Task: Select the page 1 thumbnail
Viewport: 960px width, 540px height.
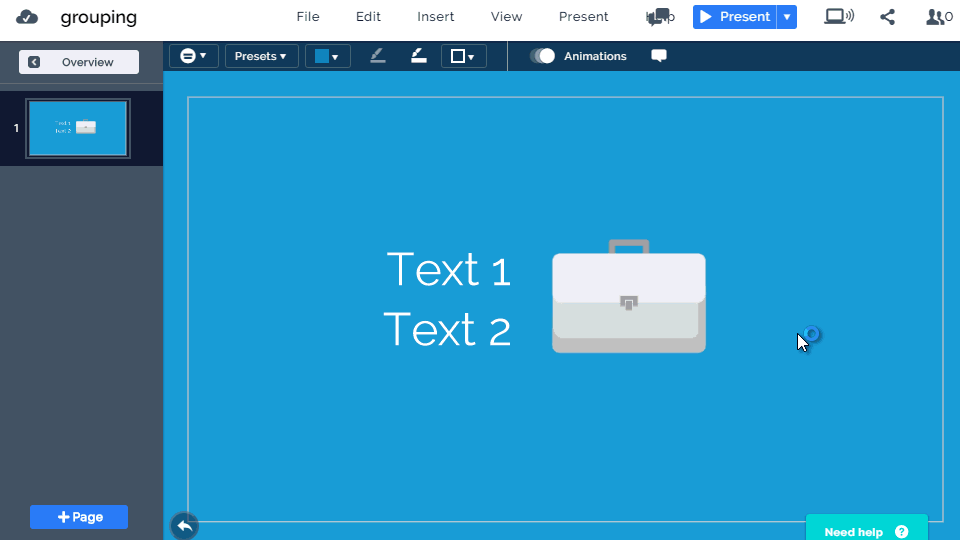Action: (78, 128)
